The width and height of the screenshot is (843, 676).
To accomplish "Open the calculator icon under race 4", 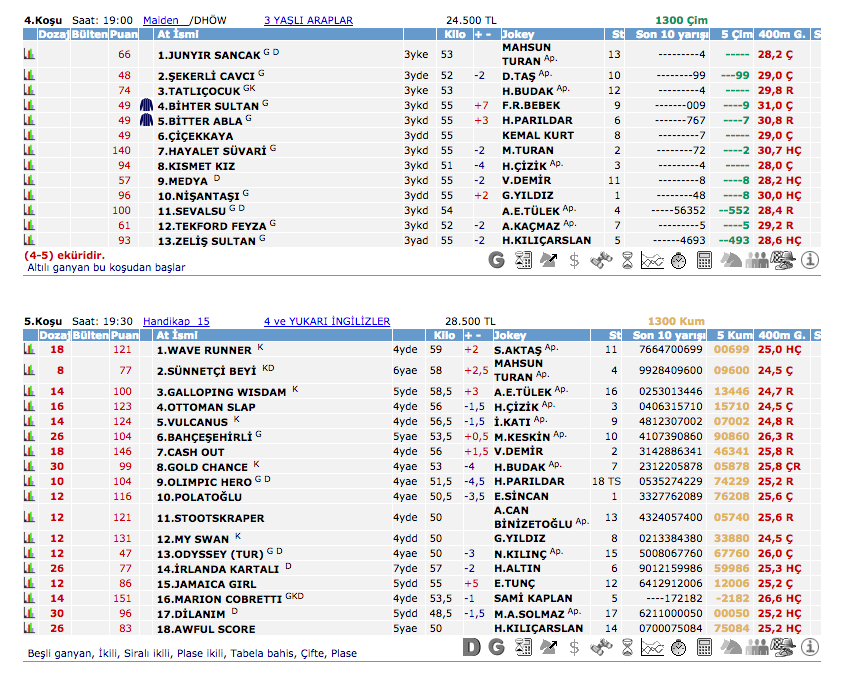I will pos(704,261).
